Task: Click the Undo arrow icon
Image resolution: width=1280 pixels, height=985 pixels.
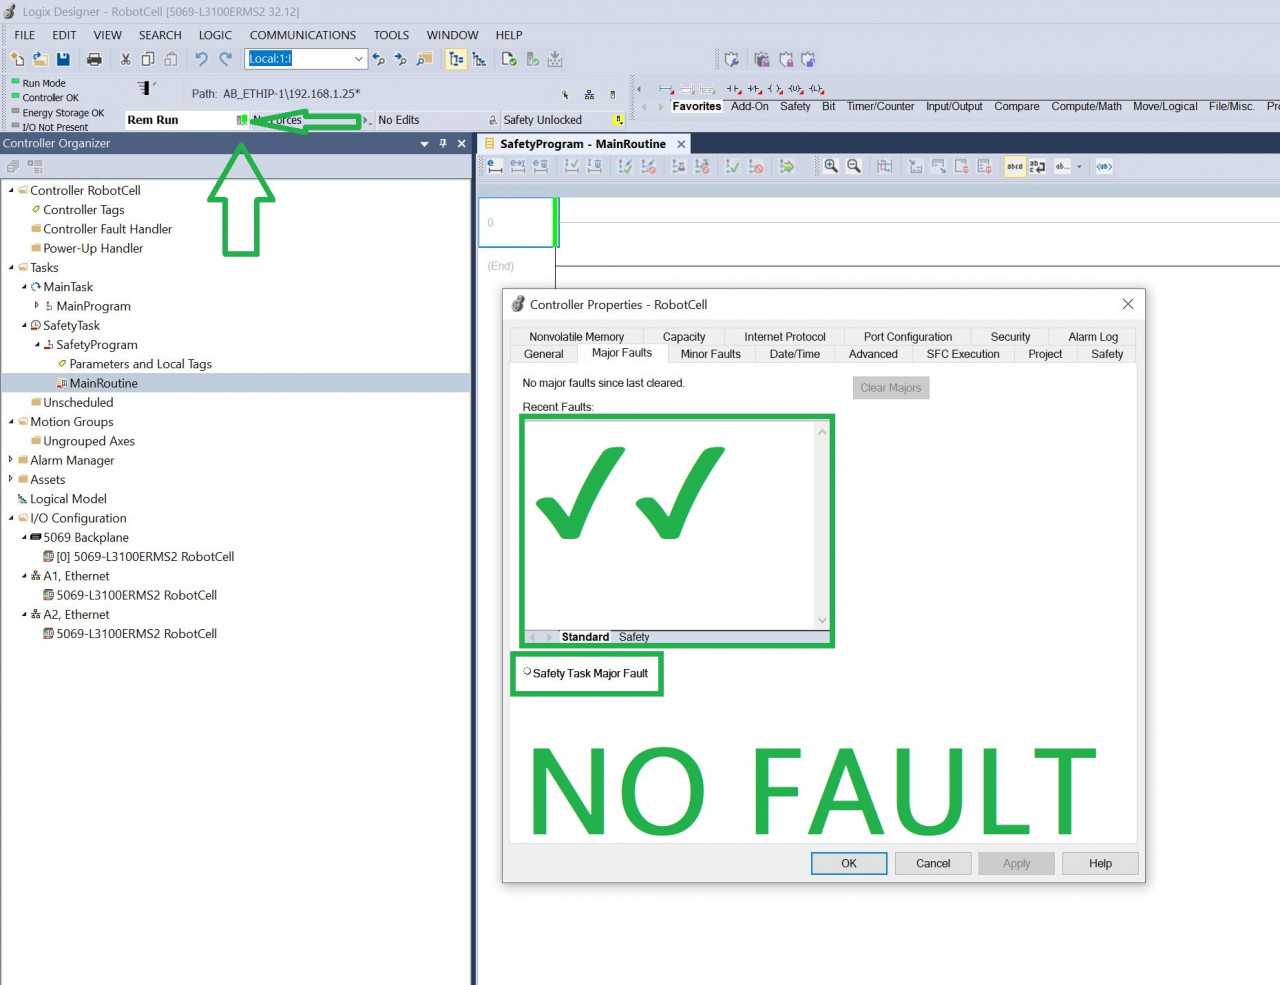Action: coord(201,59)
